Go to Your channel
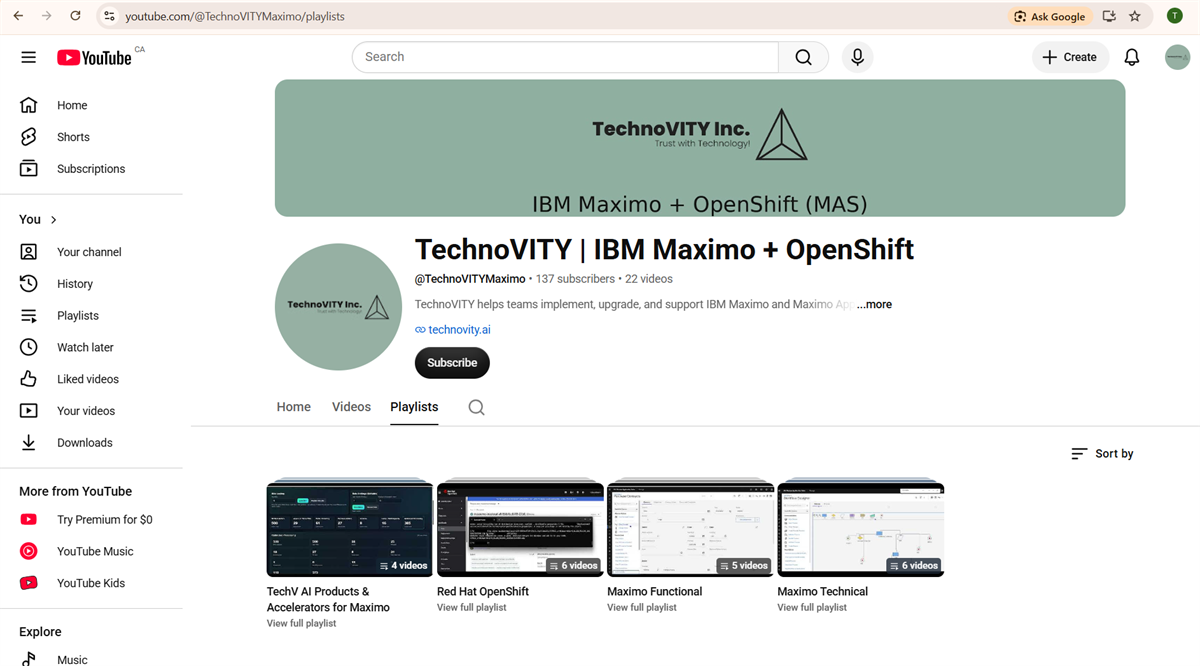This screenshot has height=666, width=1200. coord(91,252)
